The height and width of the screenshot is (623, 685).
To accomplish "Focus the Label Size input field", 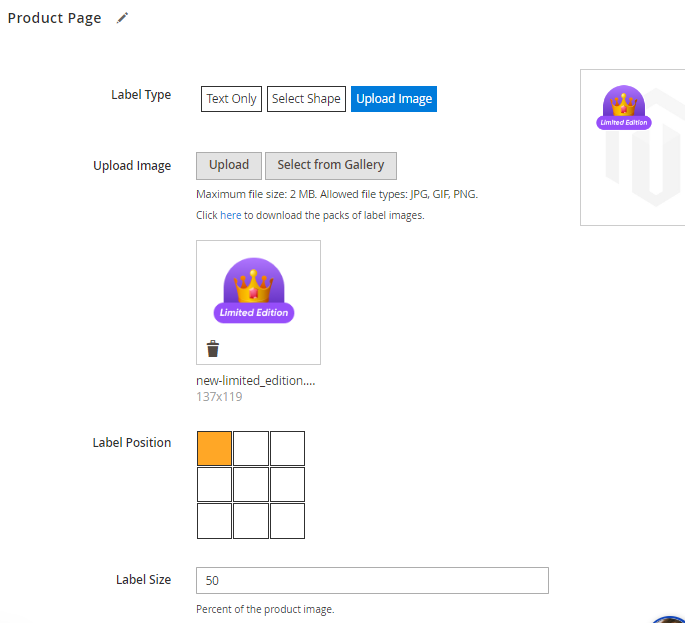I will [x=372, y=581].
